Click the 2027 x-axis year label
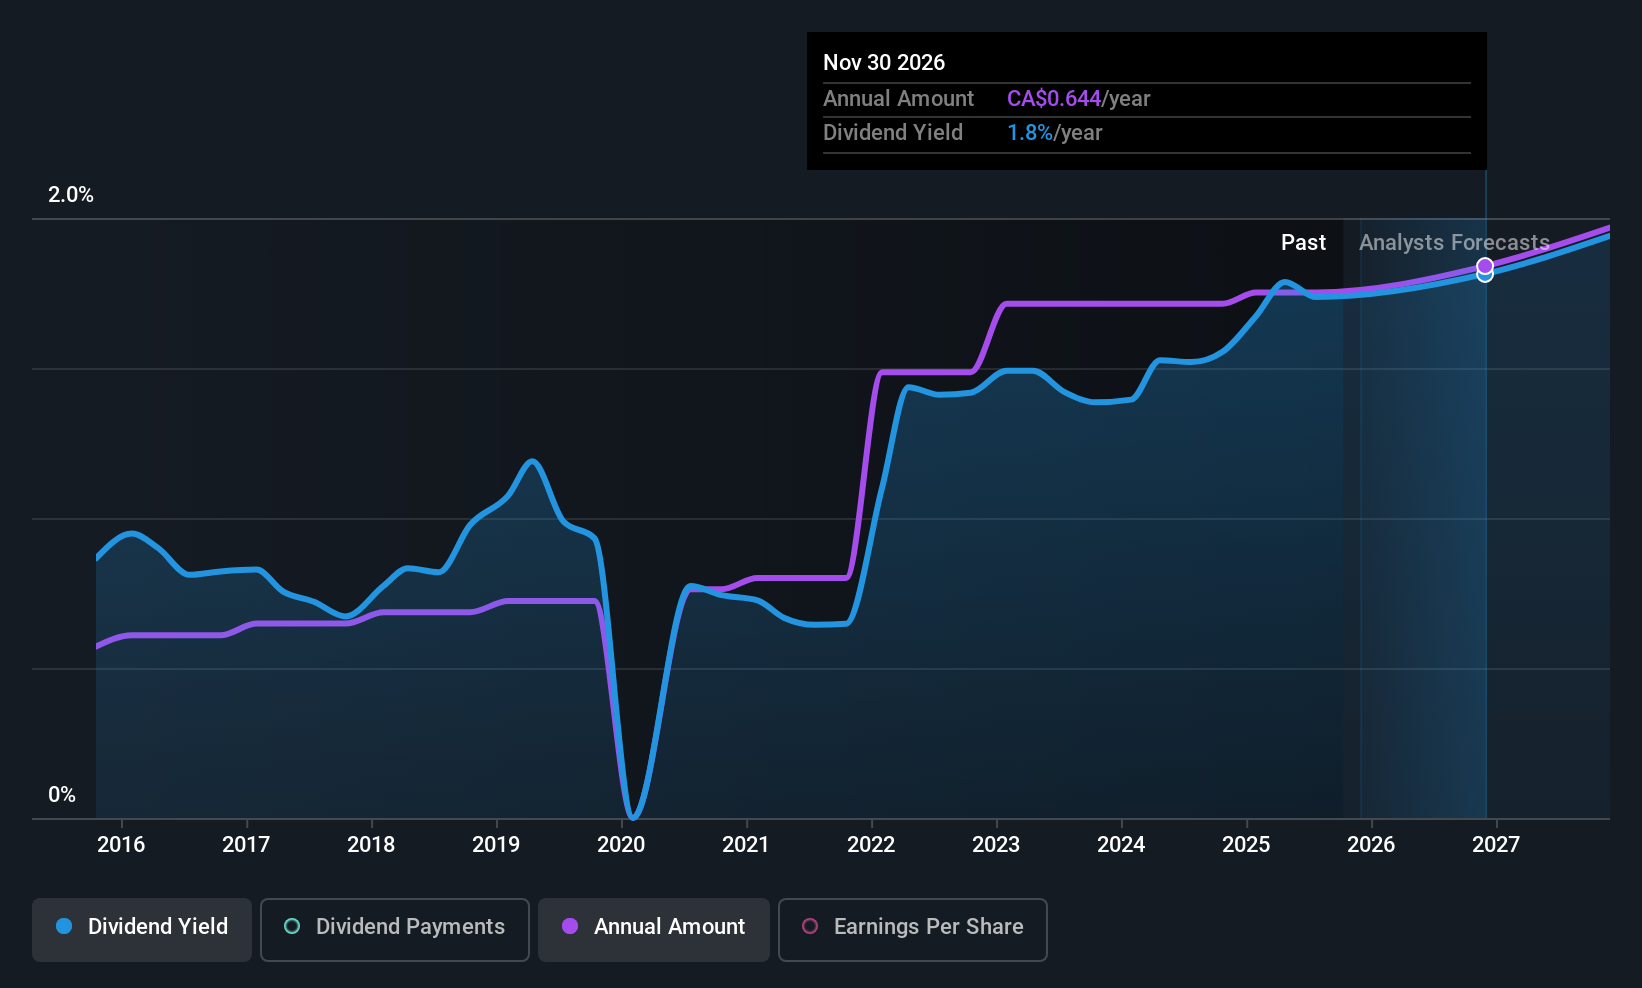This screenshot has height=988, width=1642. [x=1496, y=845]
